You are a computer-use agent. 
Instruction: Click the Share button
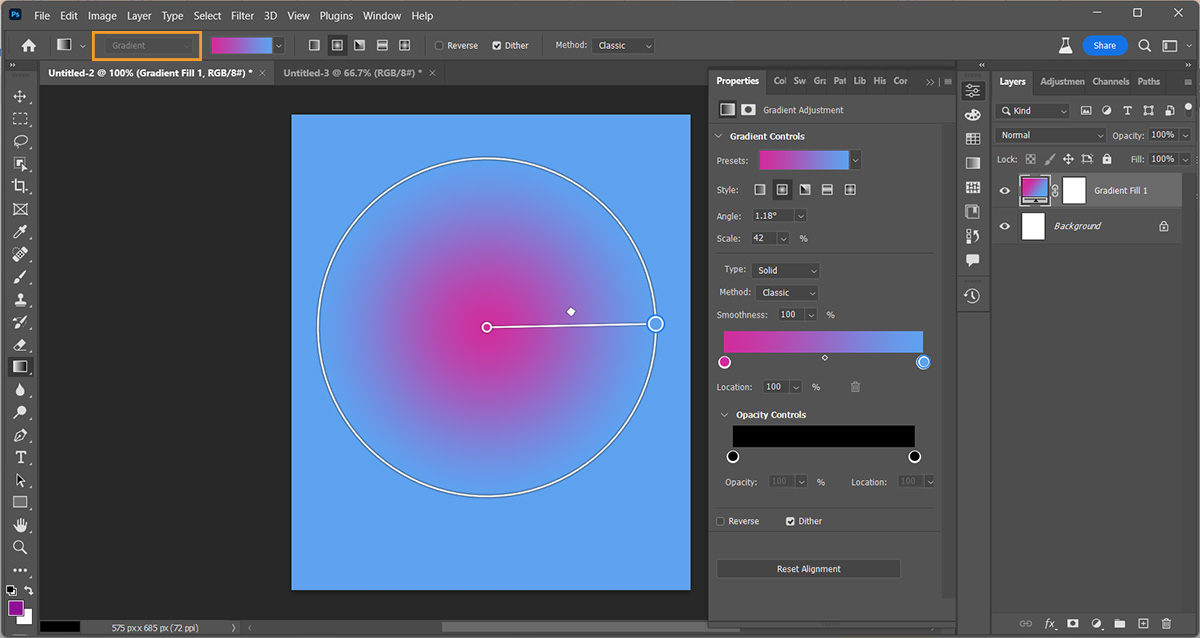1104,46
